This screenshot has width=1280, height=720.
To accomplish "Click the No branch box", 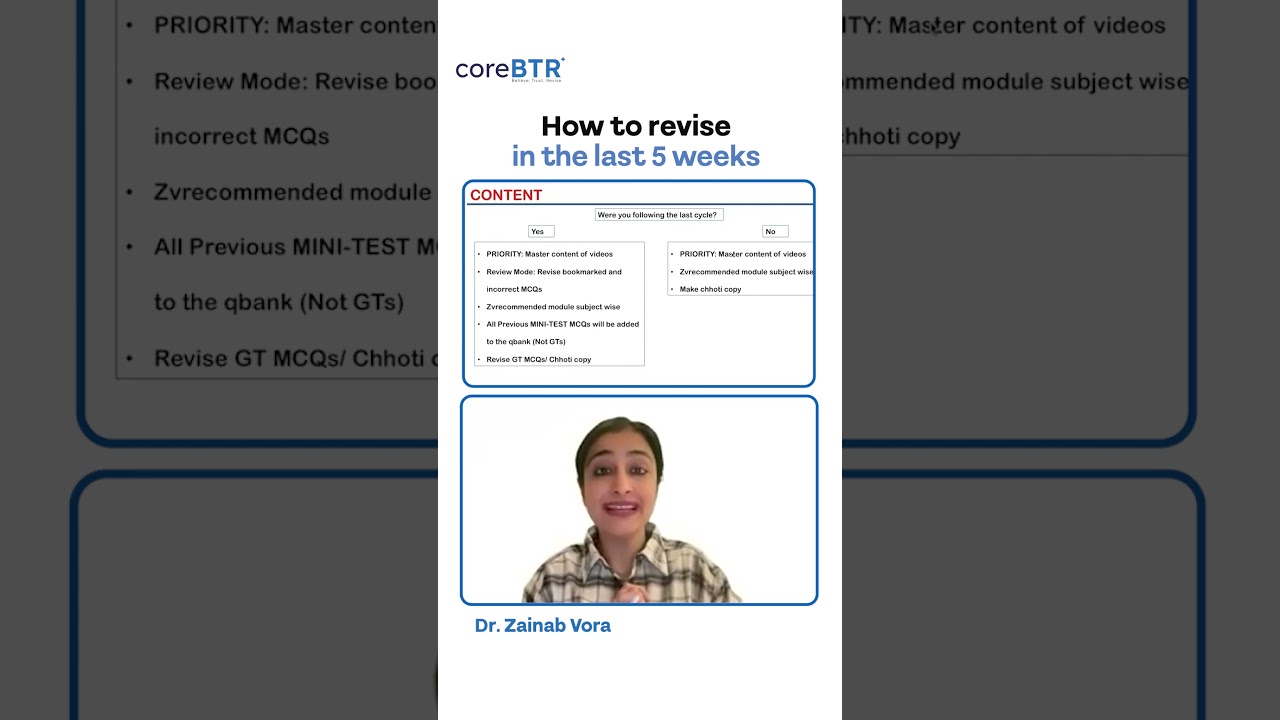I will [x=775, y=231].
